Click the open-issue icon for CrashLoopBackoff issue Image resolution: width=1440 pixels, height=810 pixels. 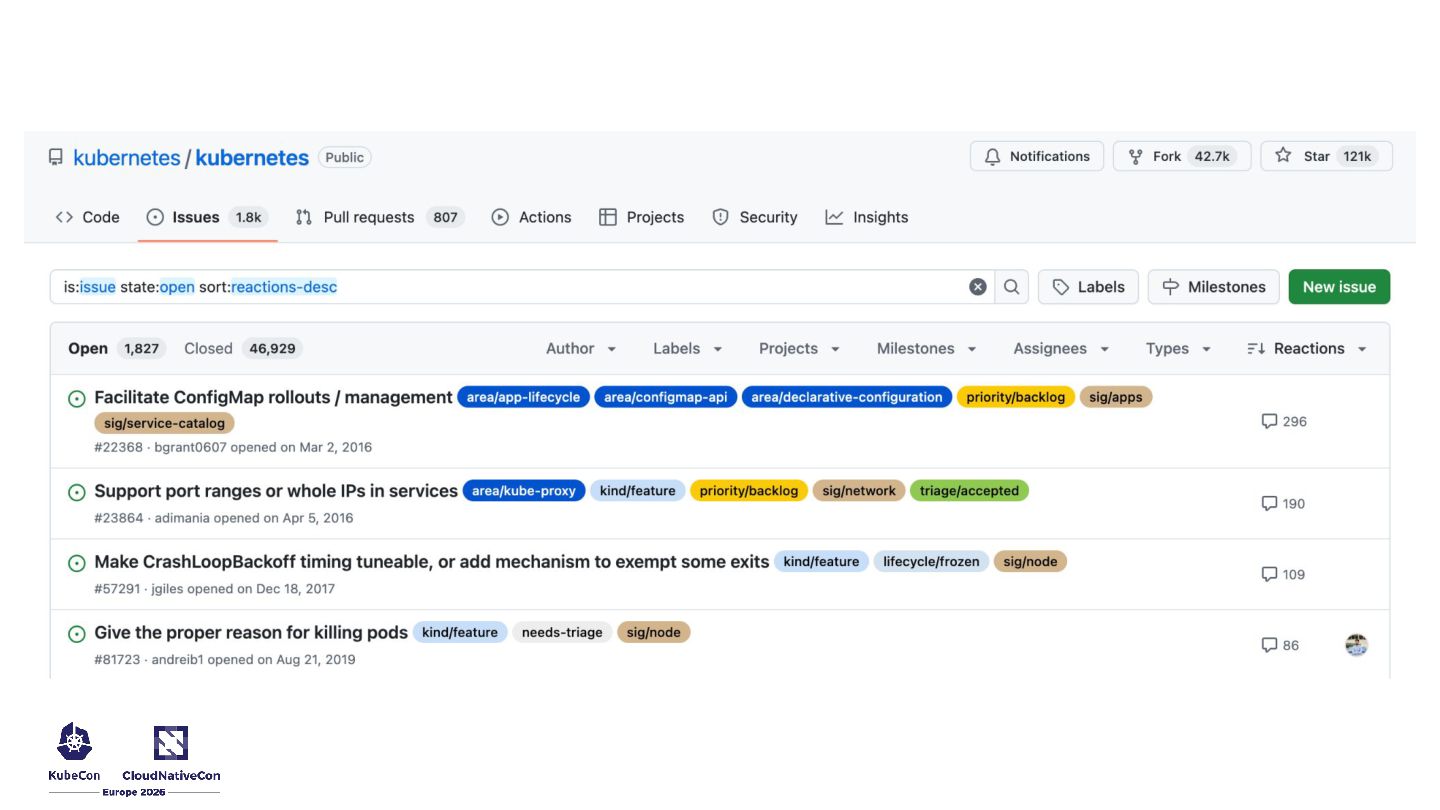pyautogui.click(x=76, y=563)
